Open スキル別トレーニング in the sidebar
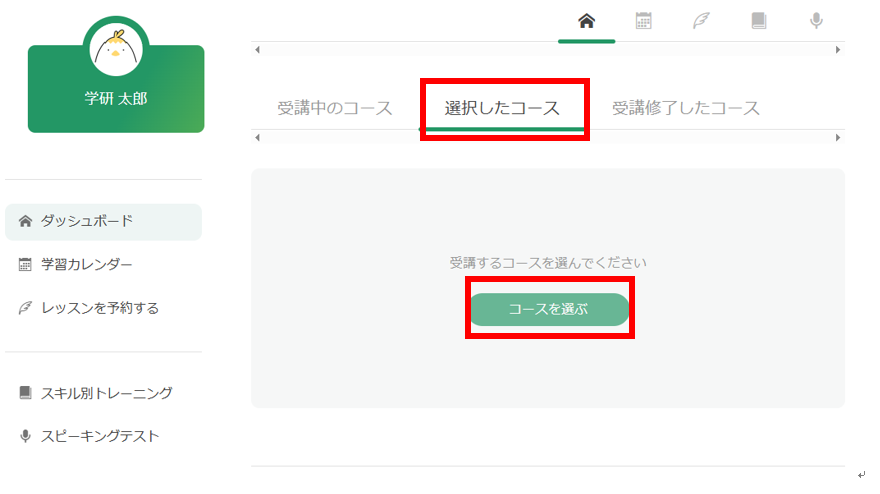 pyautogui.click(x=107, y=393)
